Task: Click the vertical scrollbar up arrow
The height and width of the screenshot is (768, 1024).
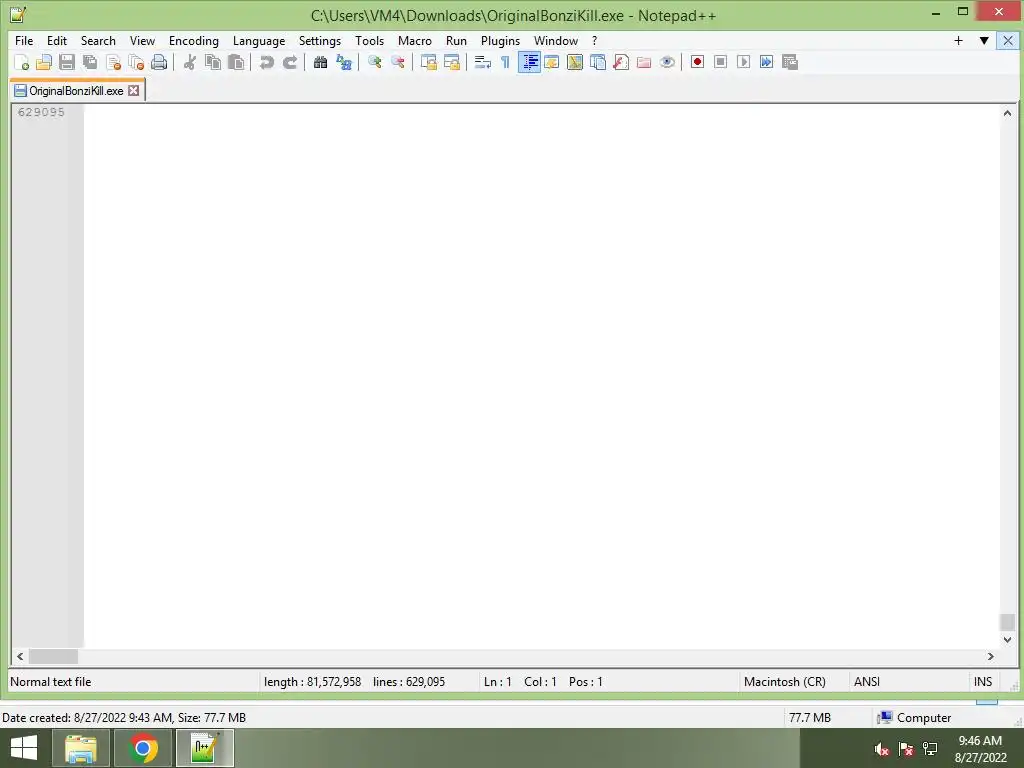Action: pos(1007,113)
